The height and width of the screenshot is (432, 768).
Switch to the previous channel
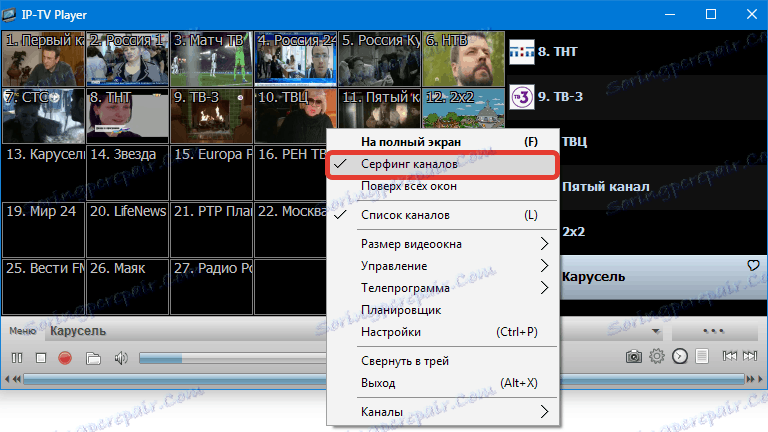[729, 356]
